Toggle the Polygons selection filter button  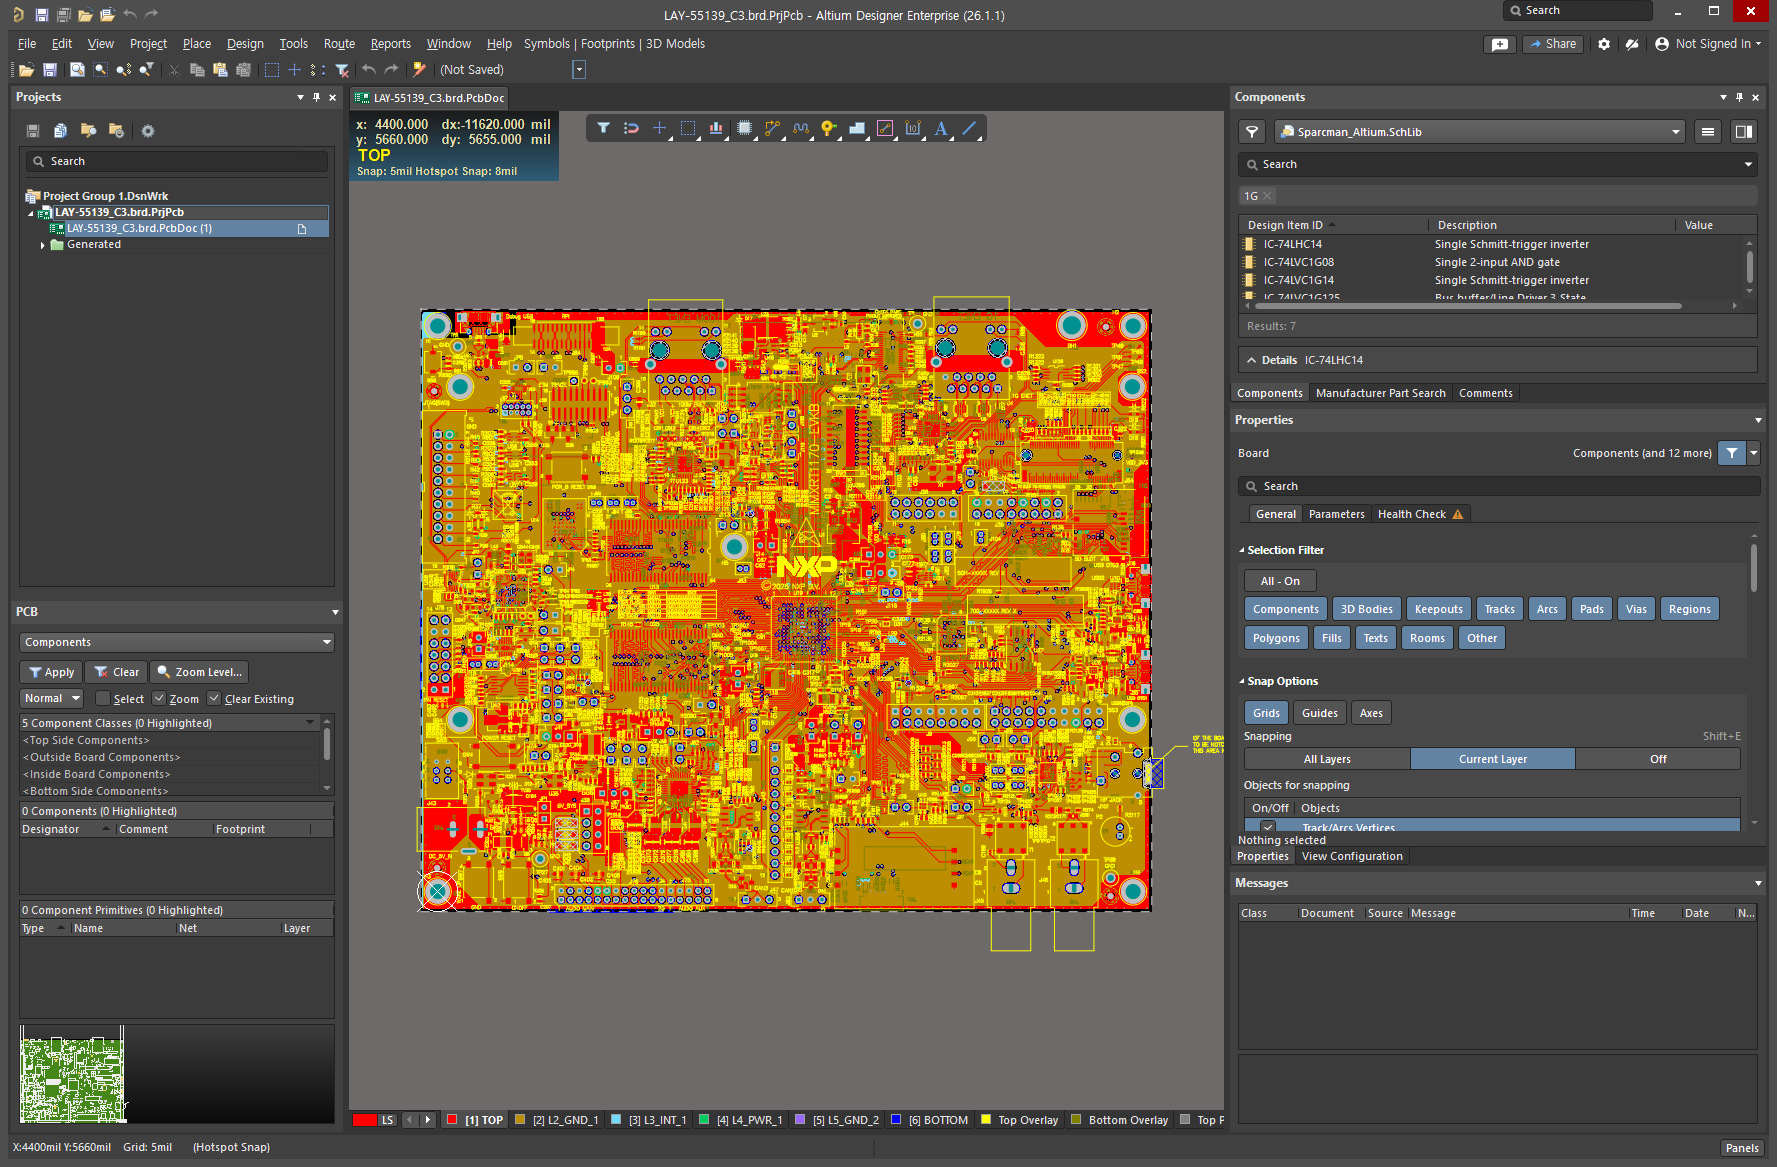click(1276, 638)
